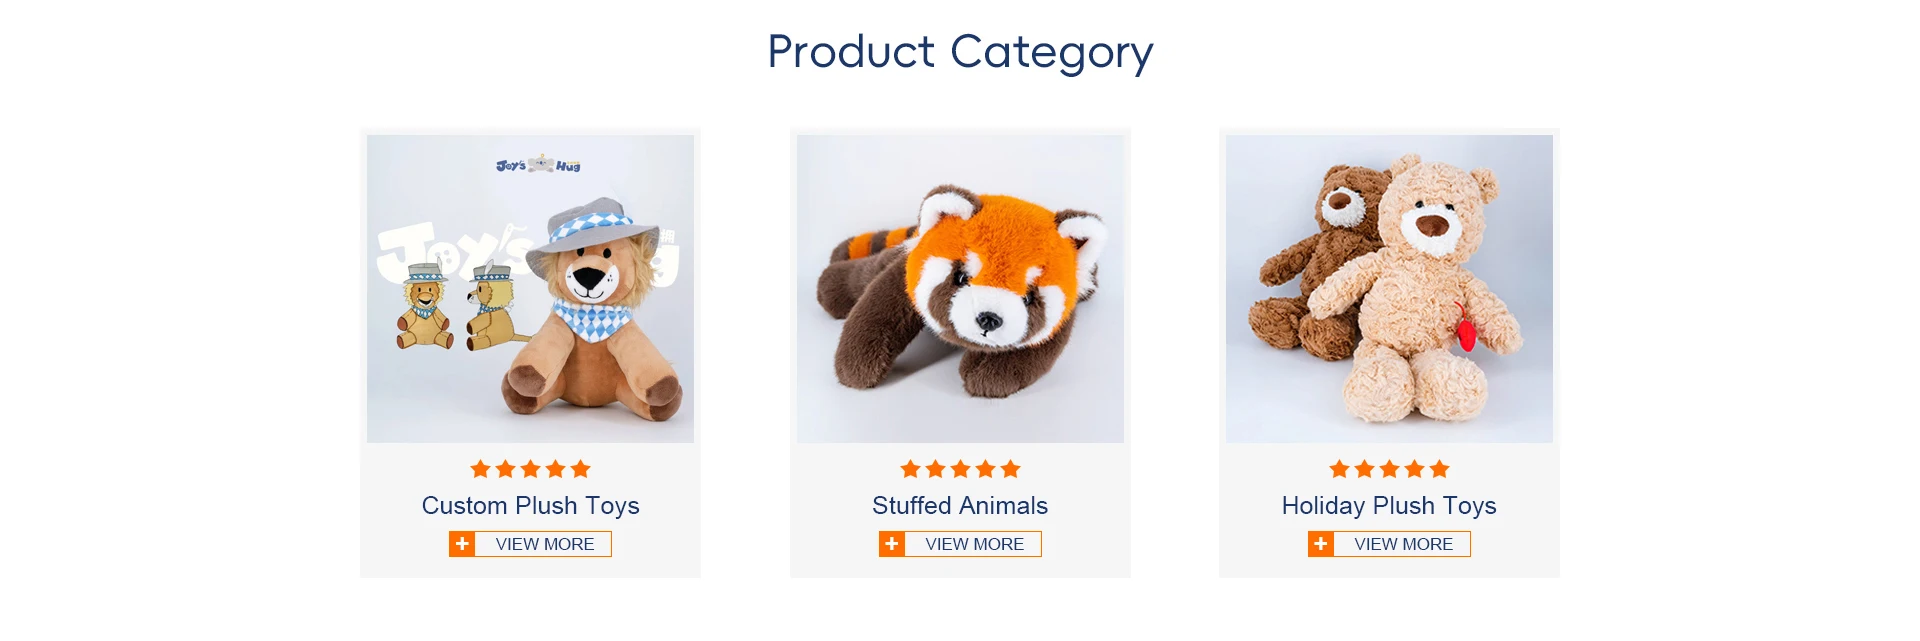Screen dimensions: 1920x641
Task: Click the middle star under the teddy bears
Action: pyautogui.click(x=1389, y=469)
